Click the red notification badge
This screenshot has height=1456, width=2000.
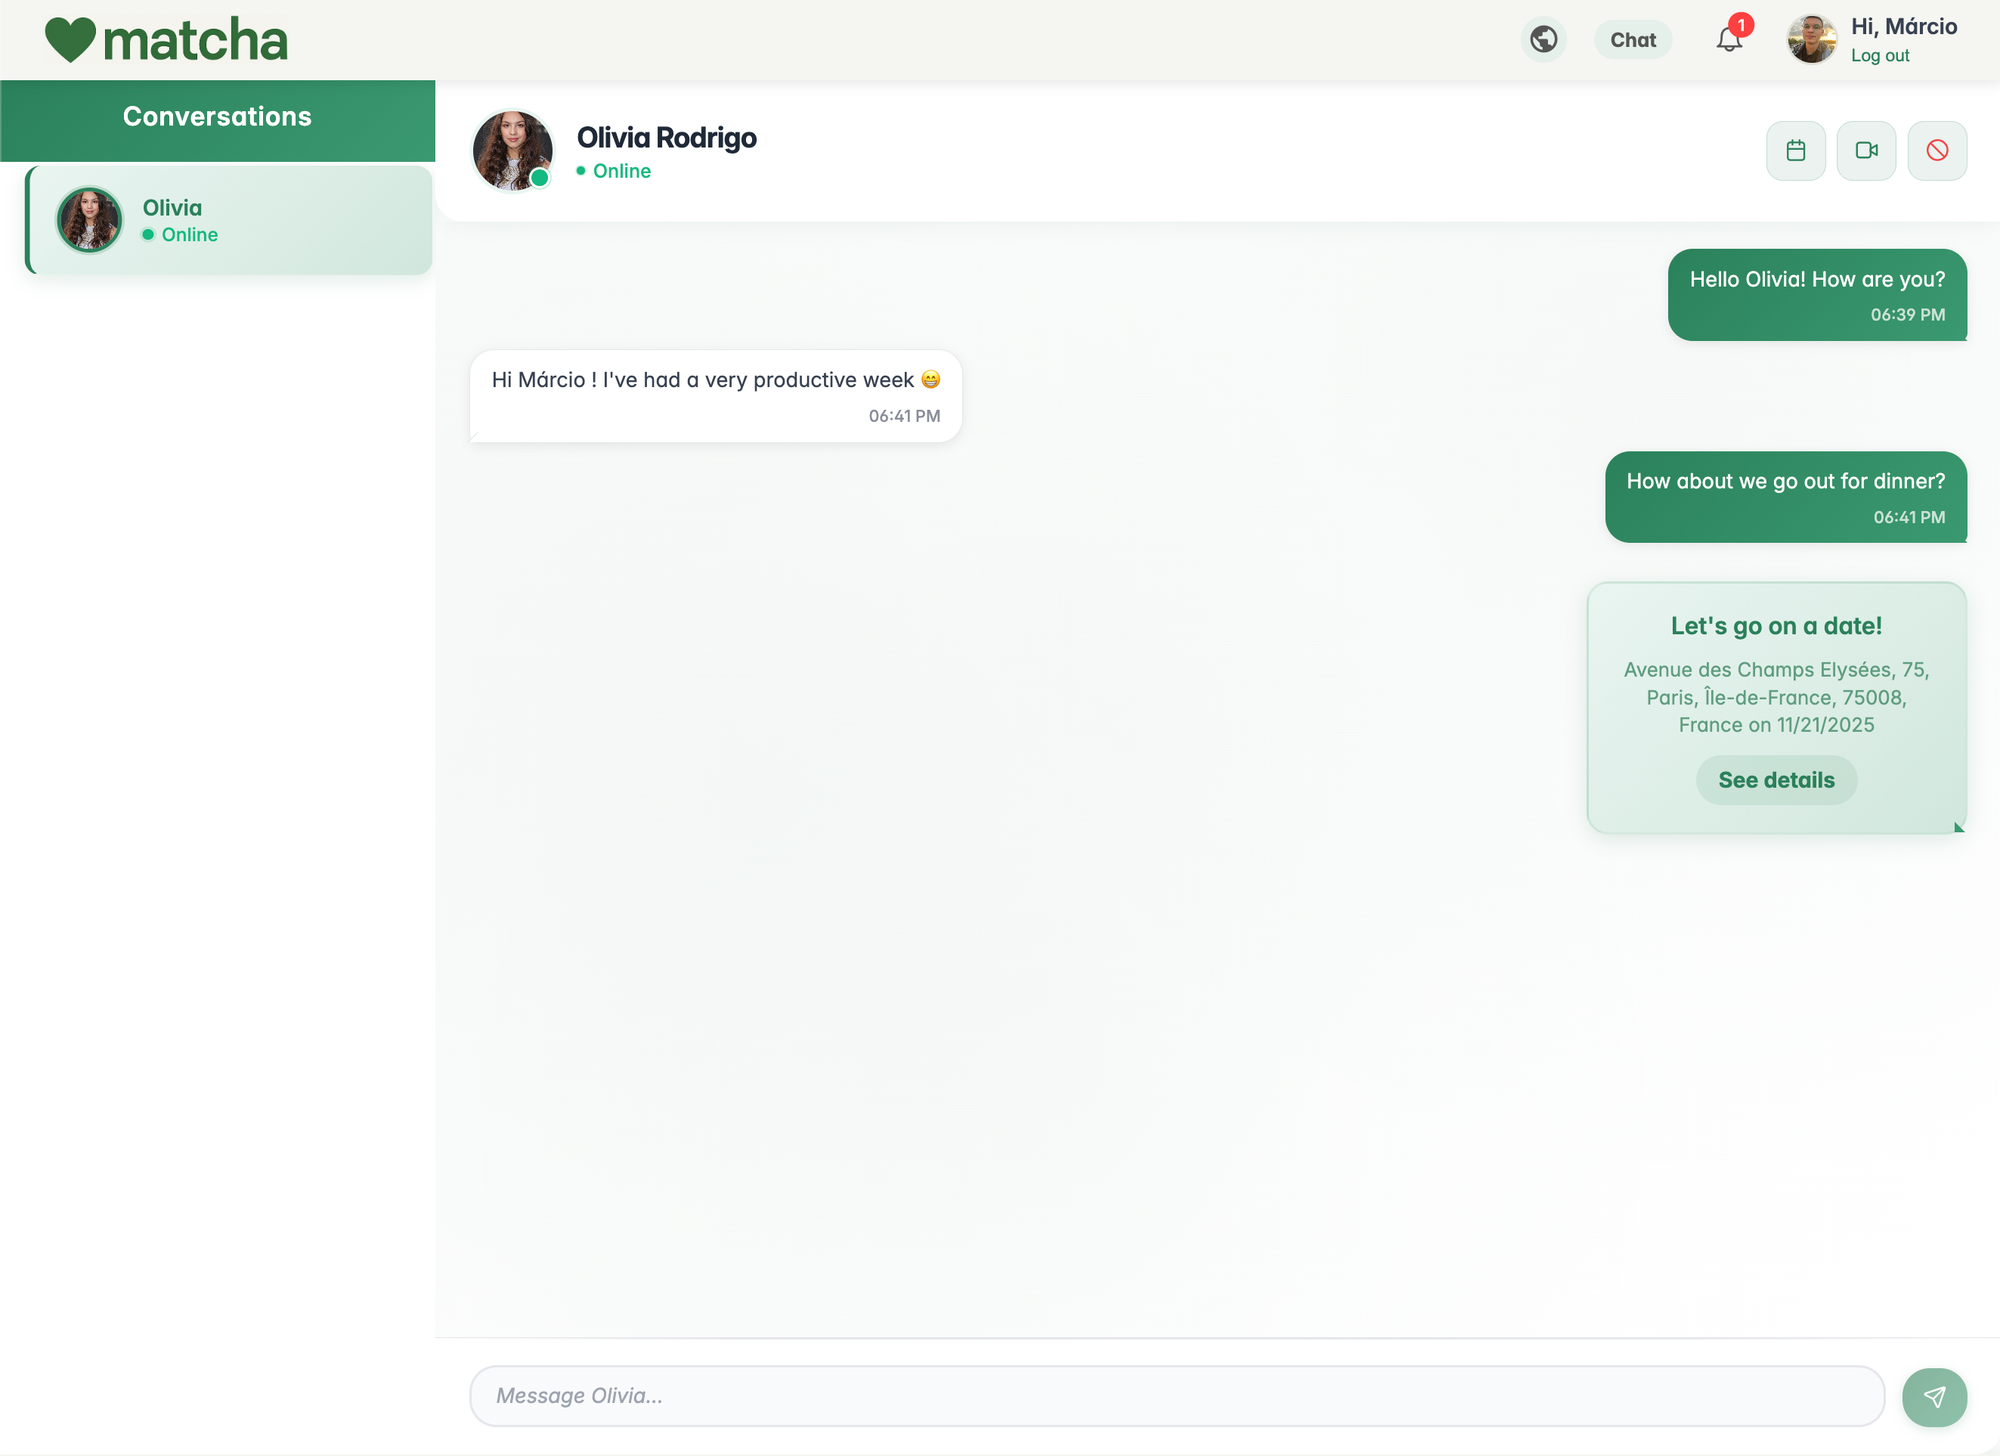1741,25
